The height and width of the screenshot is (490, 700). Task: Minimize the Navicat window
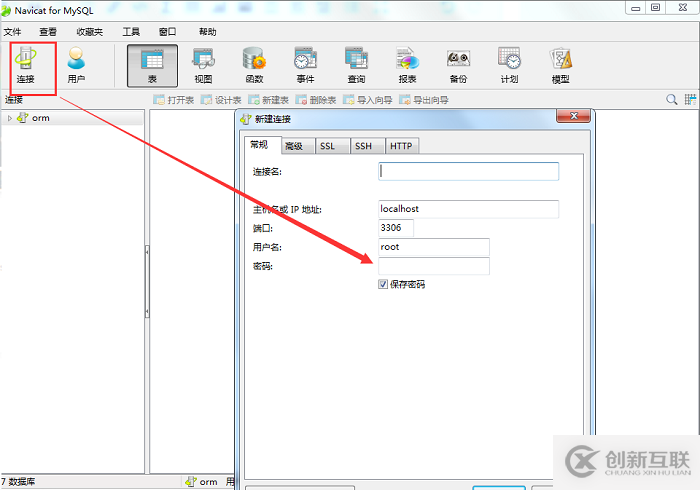[x=635, y=8]
